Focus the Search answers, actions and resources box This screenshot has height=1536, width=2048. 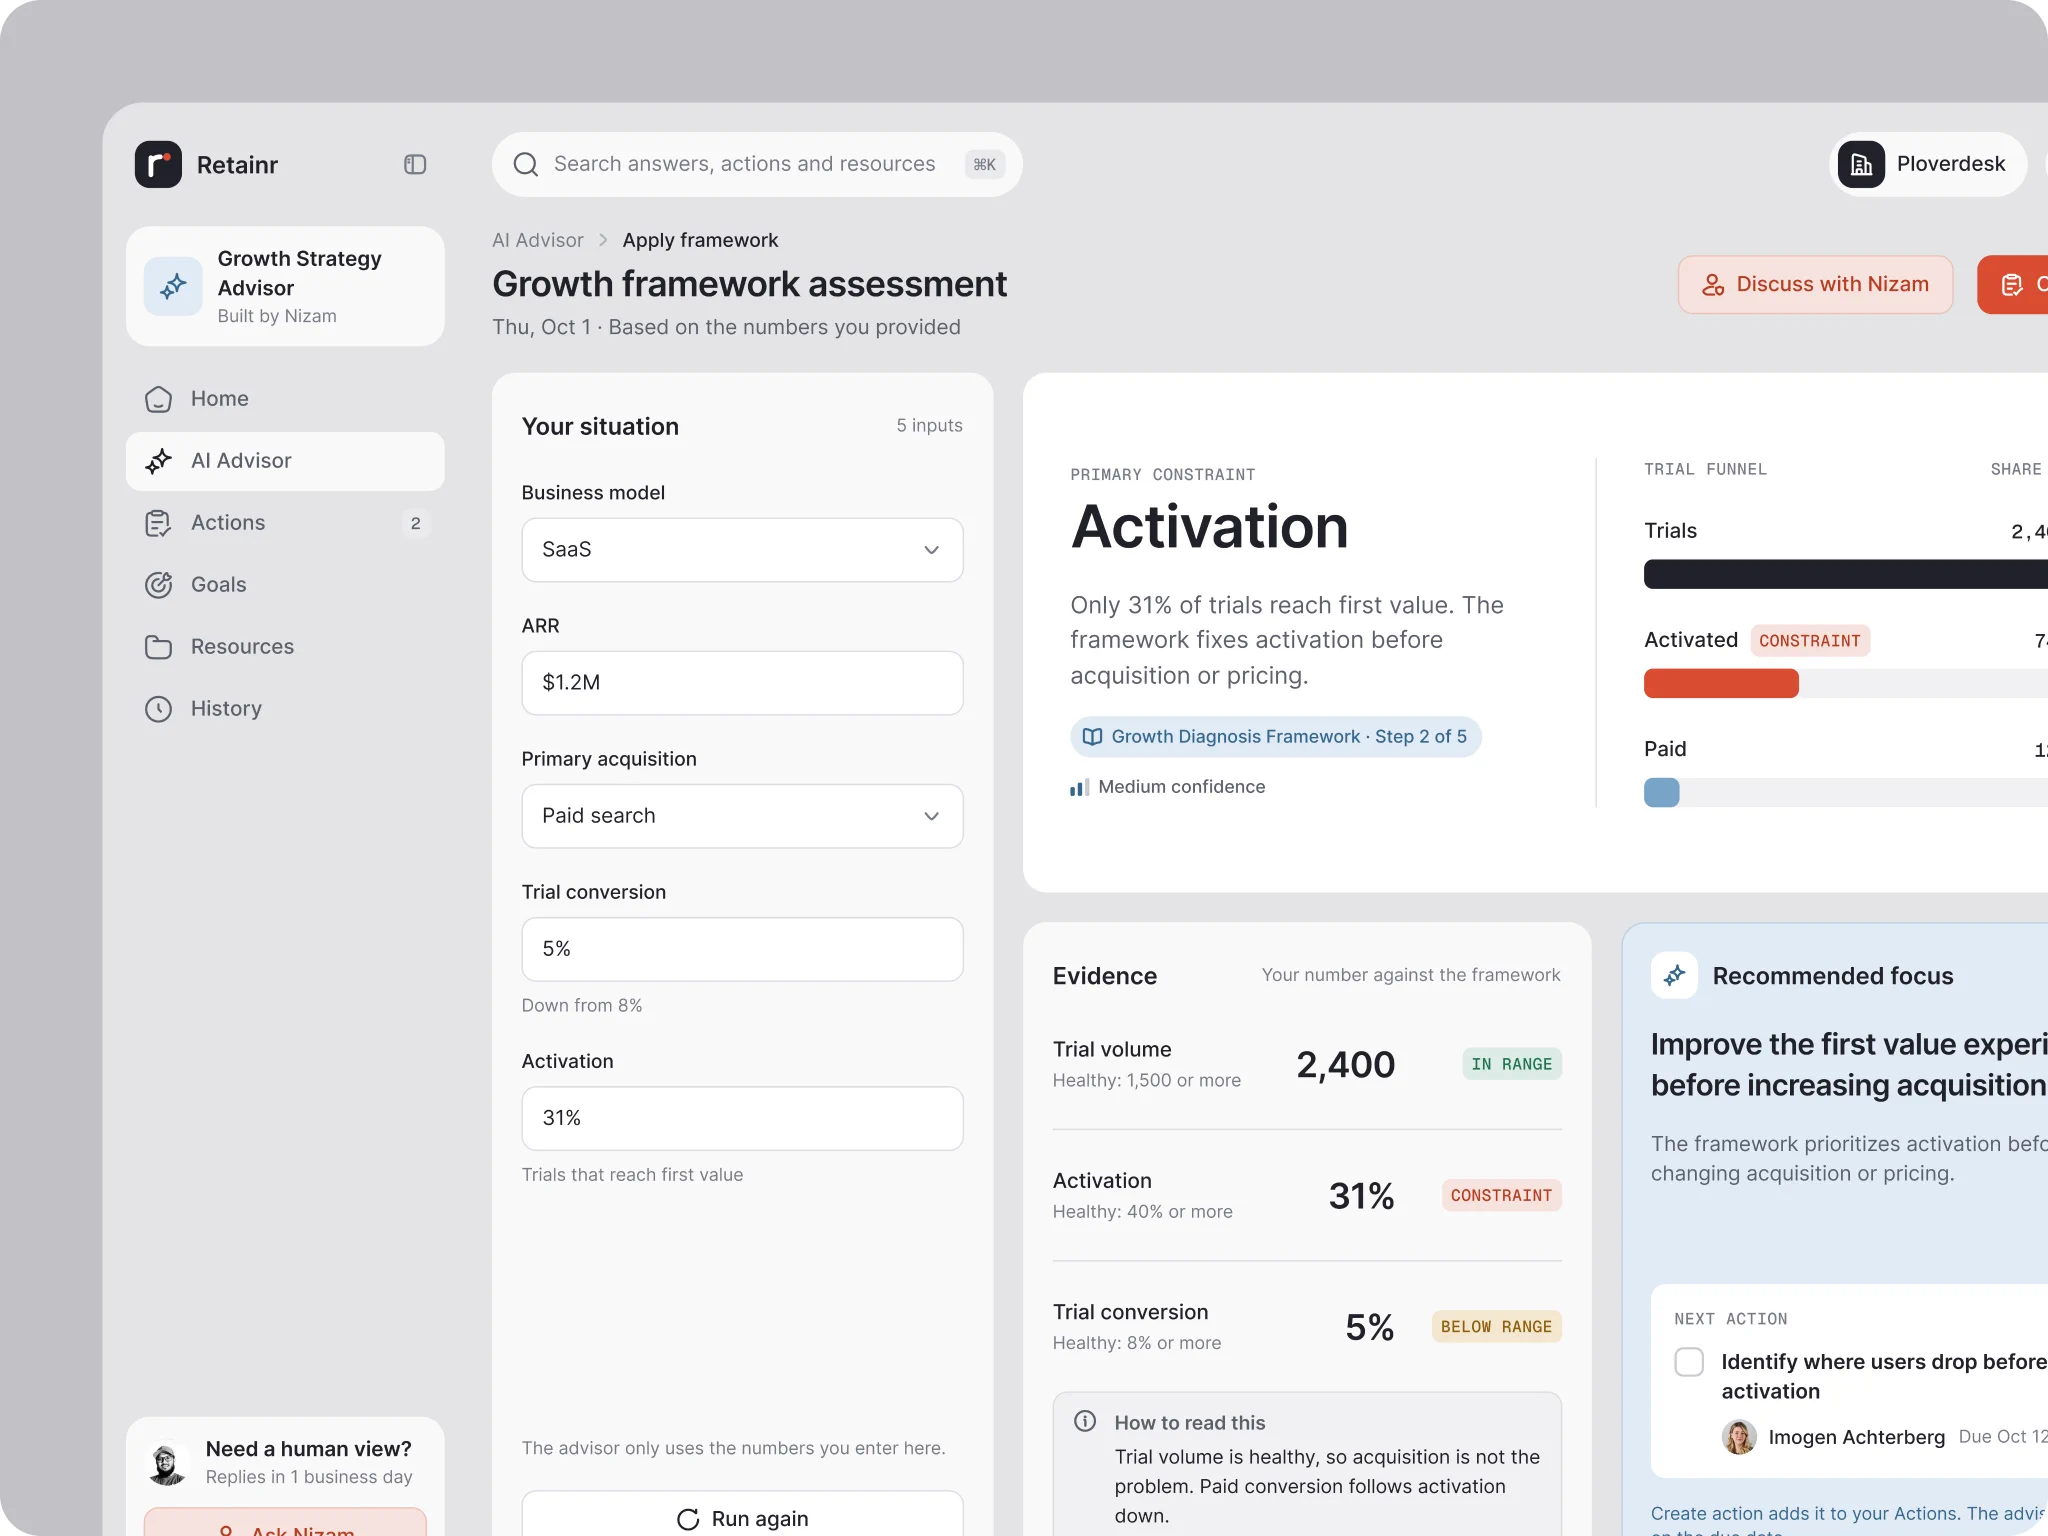tap(757, 165)
